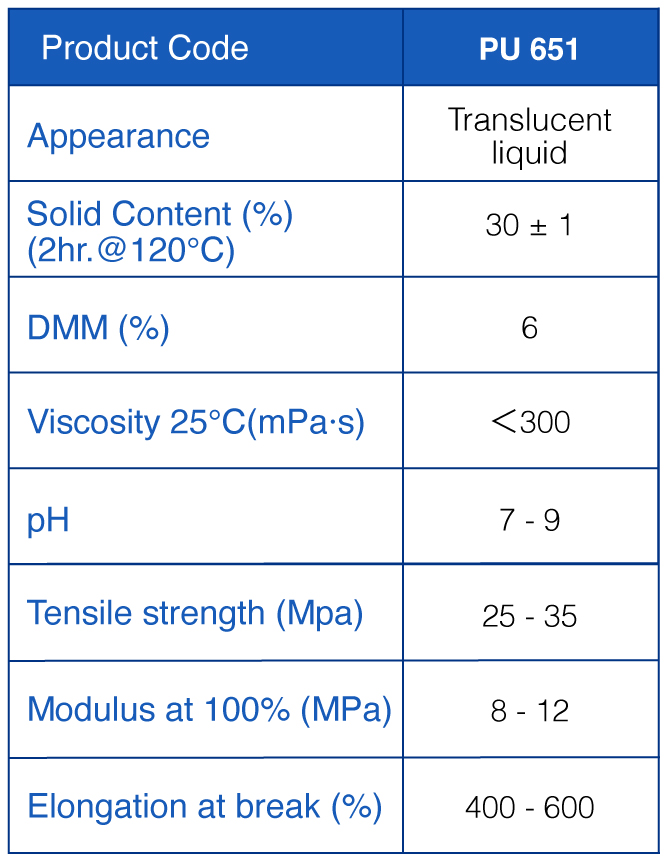
Task: Click the (2hr.@120°C) condition text
Action: coord(131,250)
